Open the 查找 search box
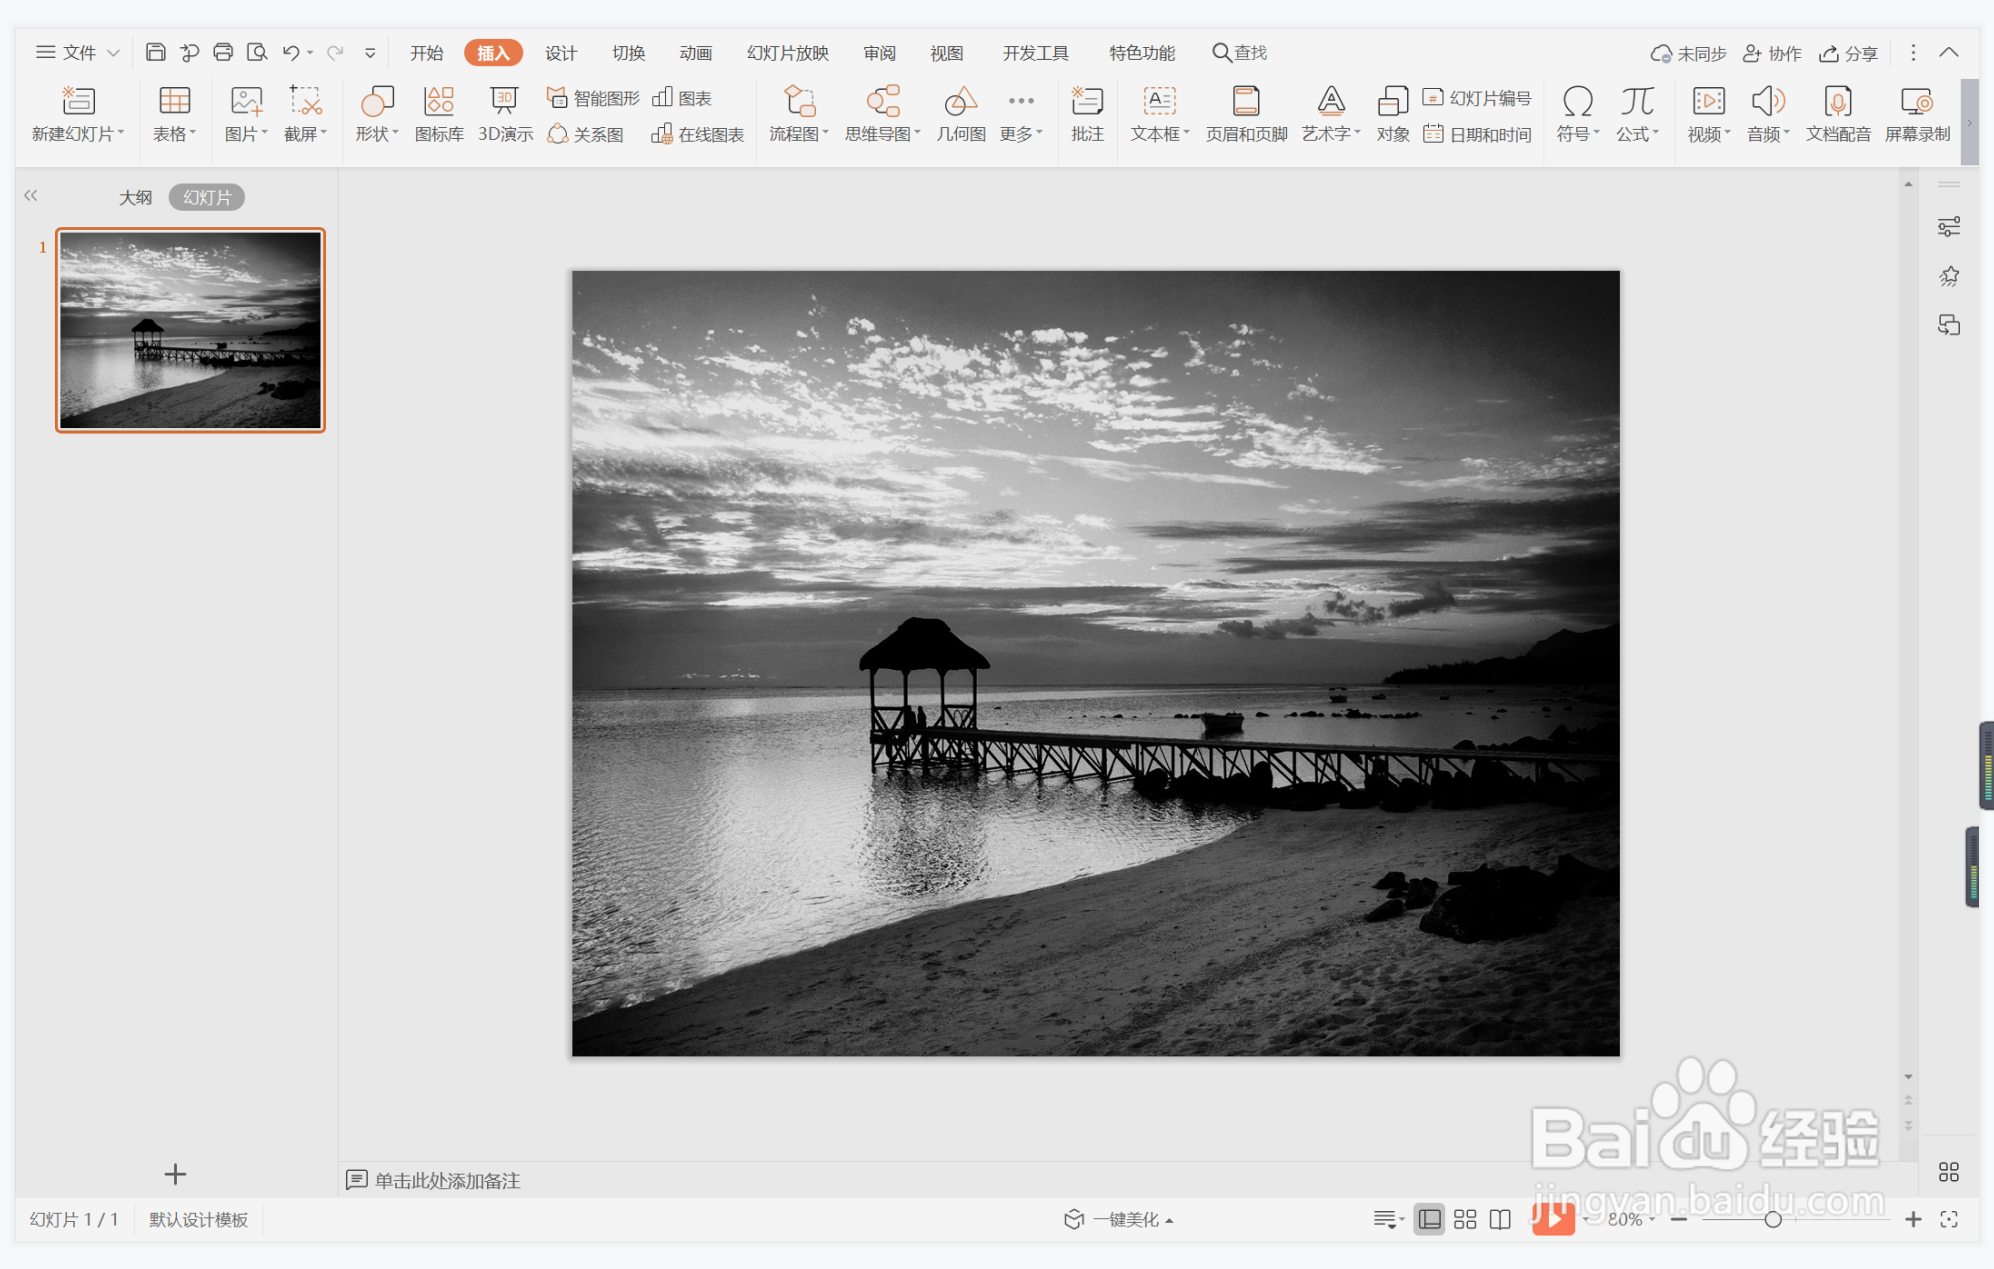Viewport: 1994px width, 1269px height. (1240, 52)
